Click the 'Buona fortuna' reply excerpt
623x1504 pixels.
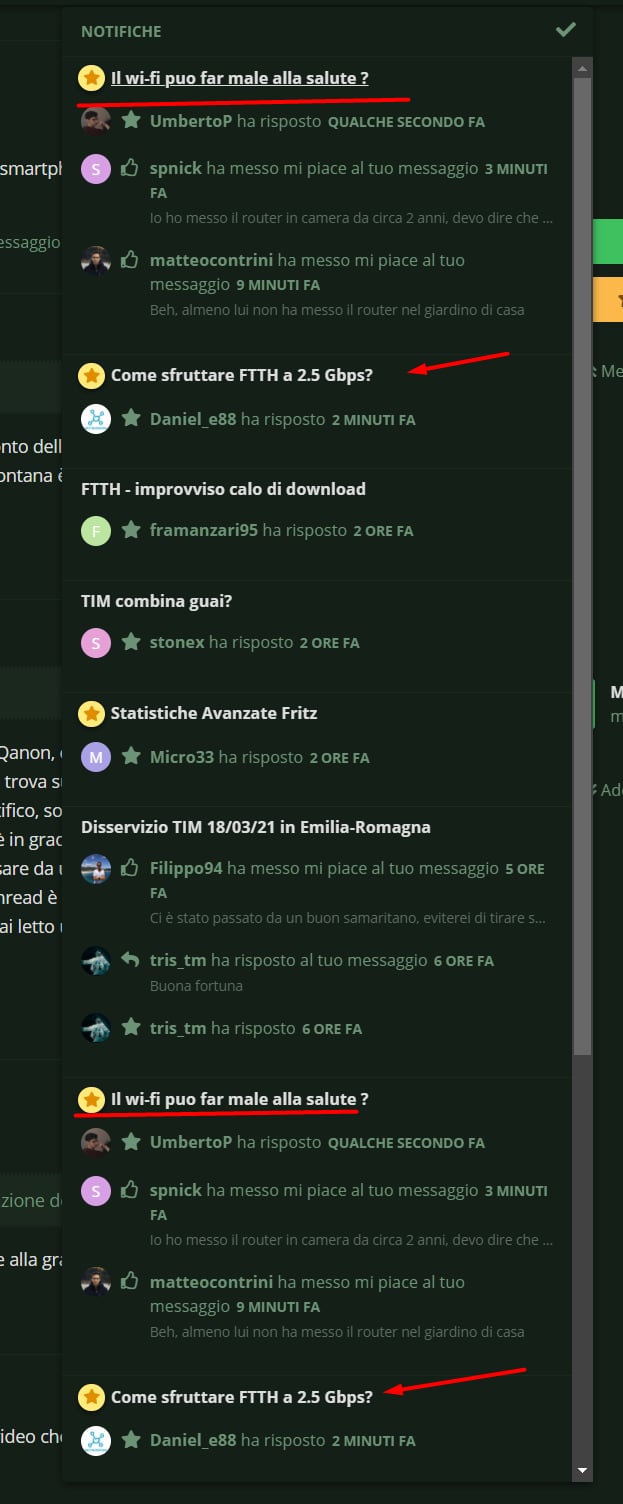point(196,985)
